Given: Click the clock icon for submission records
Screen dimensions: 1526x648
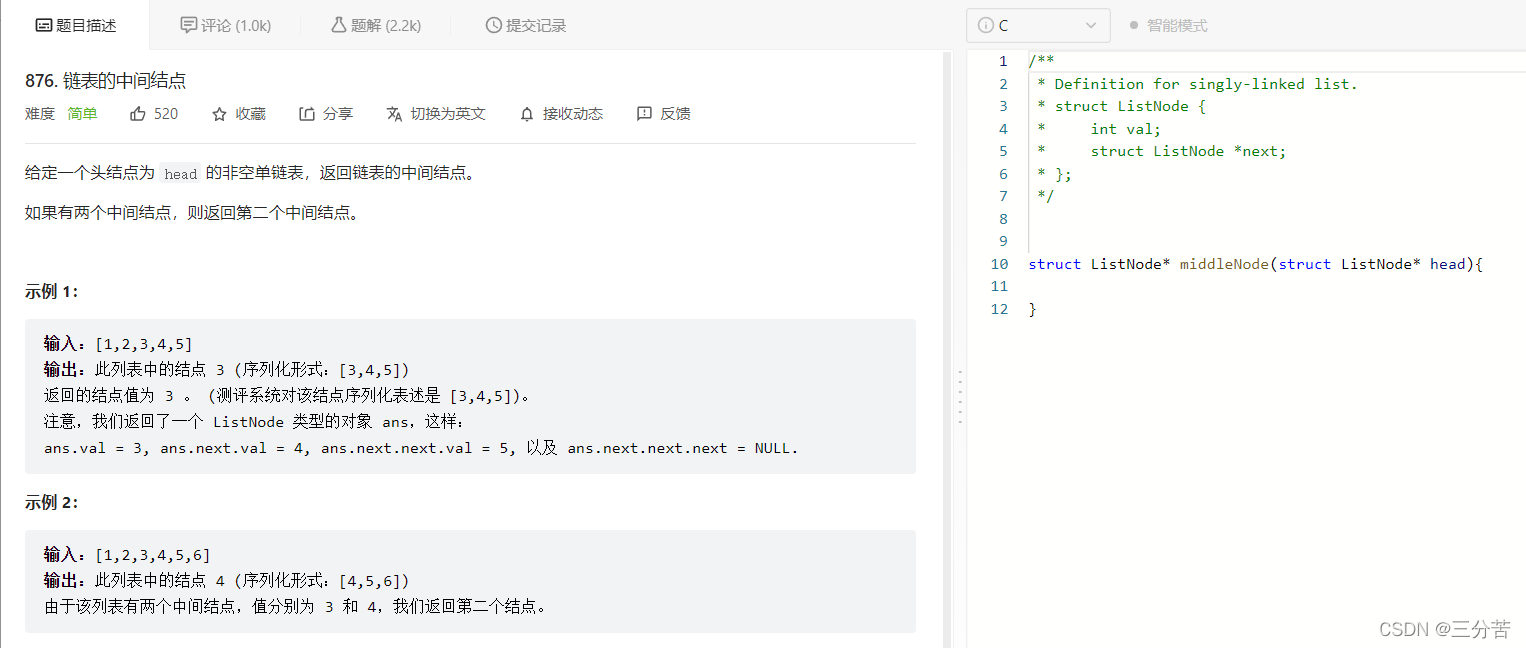Looking at the screenshot, I should click(x=493, y=26).
